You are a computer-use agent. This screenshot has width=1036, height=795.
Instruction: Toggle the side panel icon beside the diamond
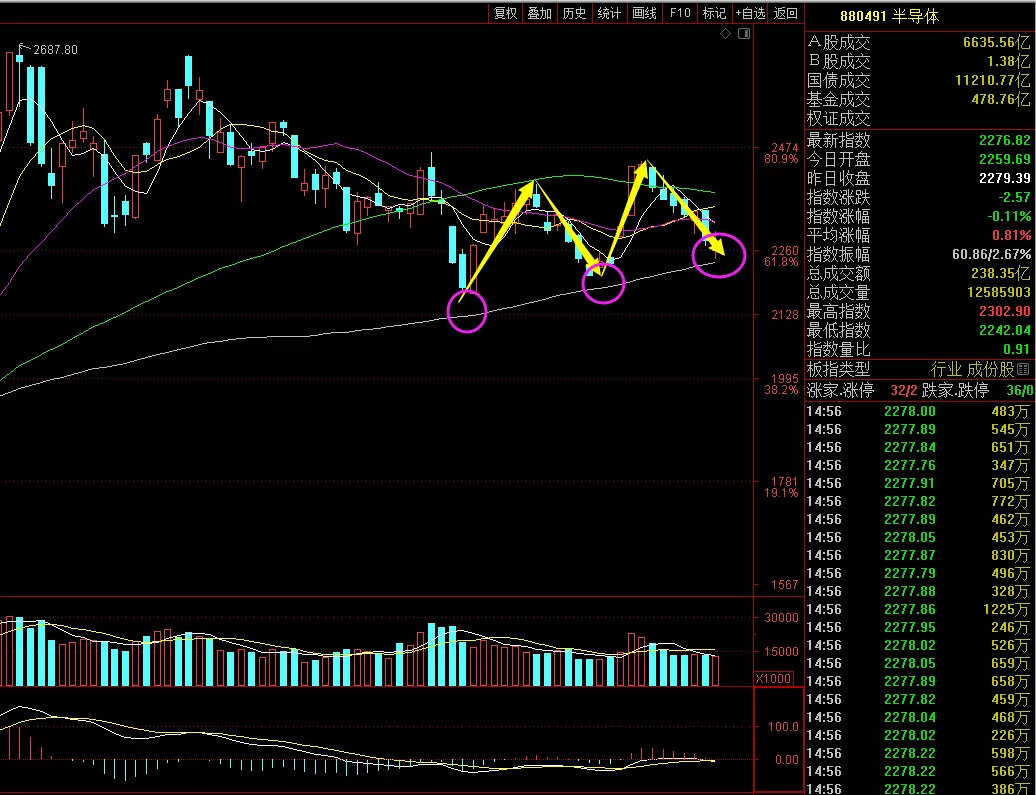pyautogui.click(x=744, y=34)
